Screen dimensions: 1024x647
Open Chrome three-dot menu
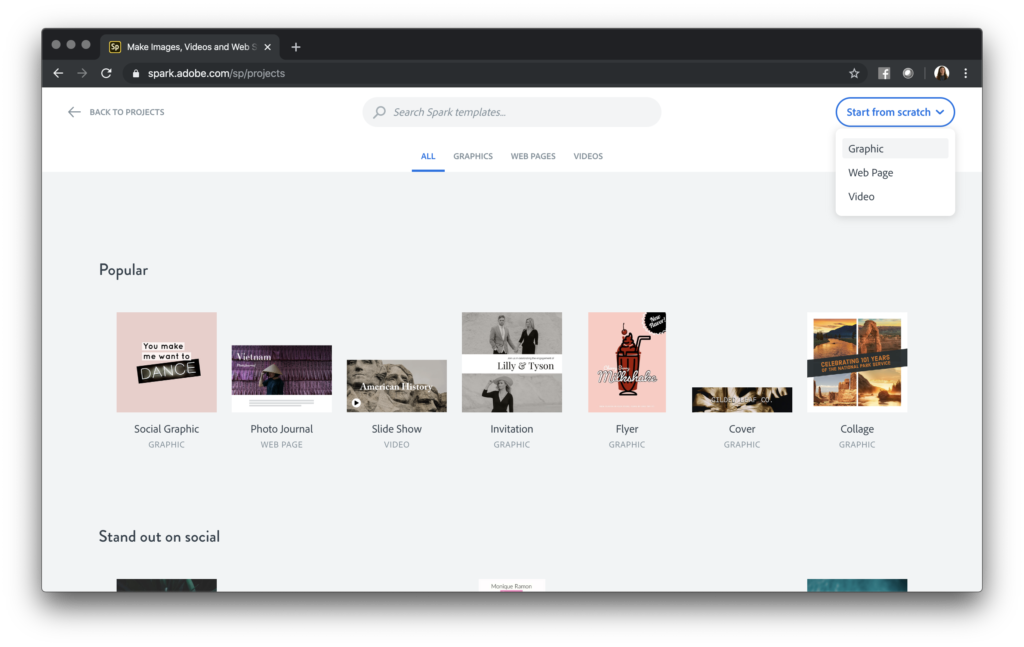point(965,73)
